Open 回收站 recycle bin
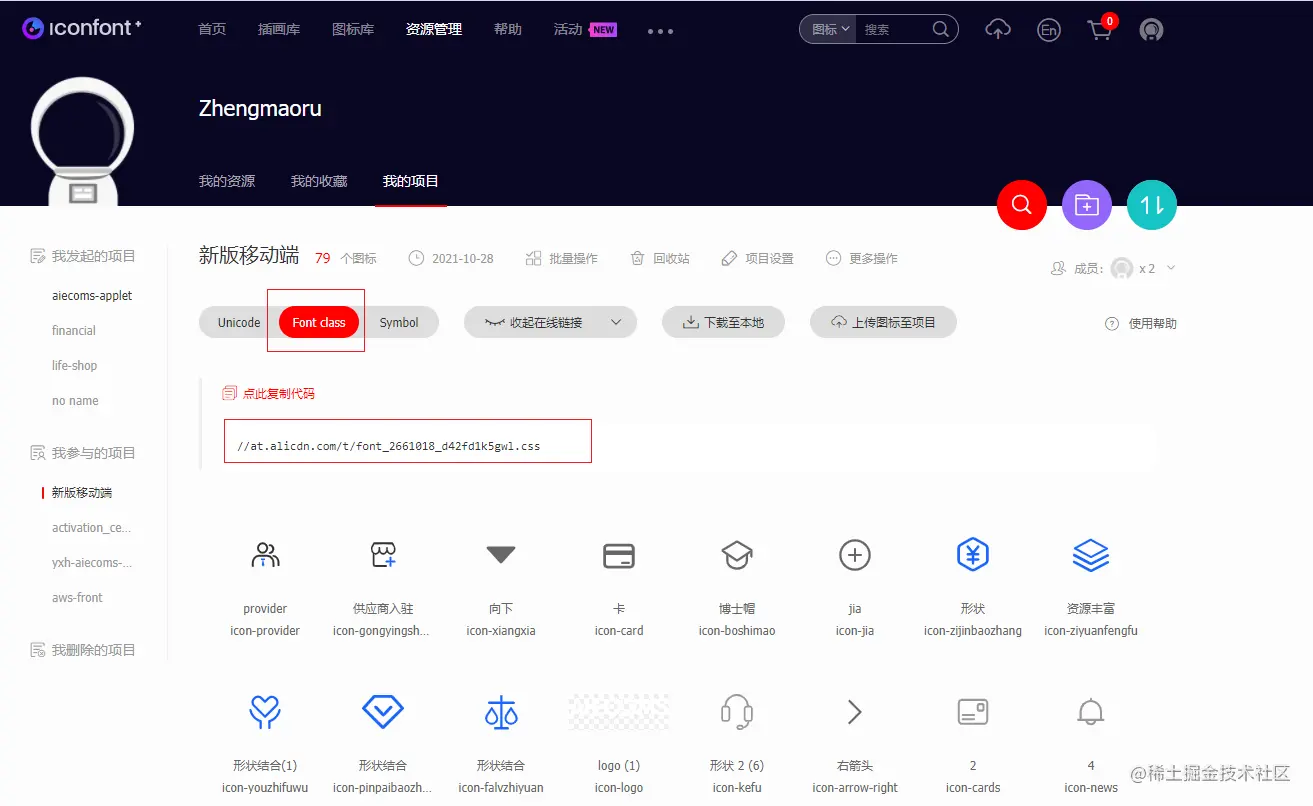 660,258
